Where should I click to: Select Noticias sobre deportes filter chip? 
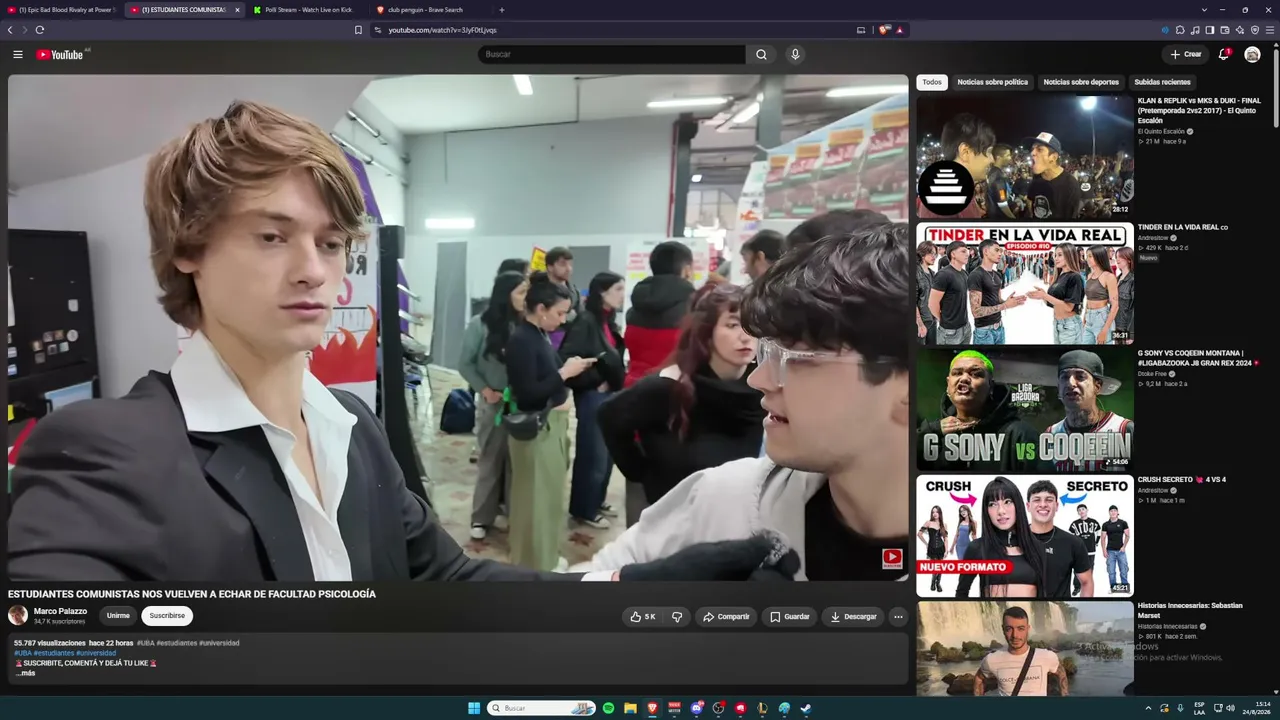(x=1081, y=82)
